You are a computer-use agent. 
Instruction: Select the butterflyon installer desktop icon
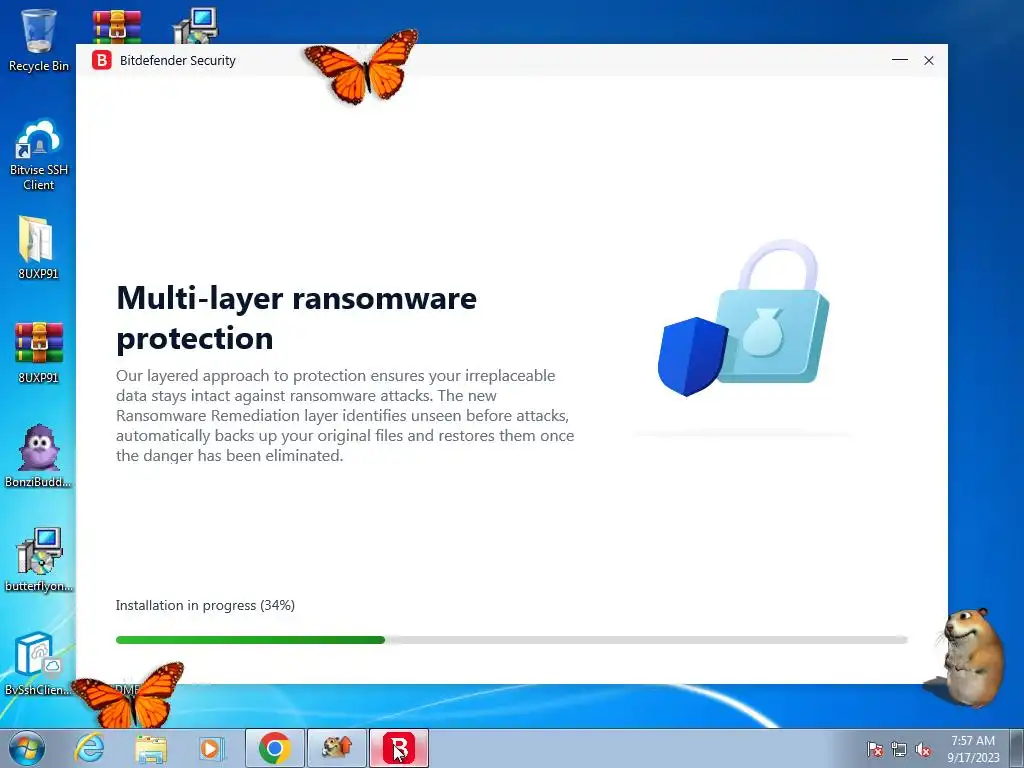39,560
